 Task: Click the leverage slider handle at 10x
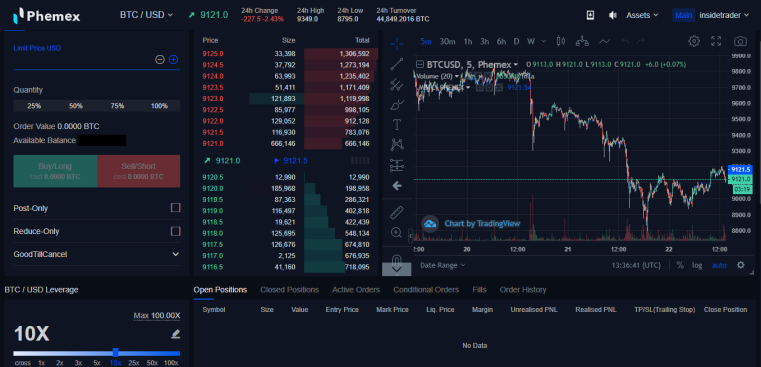[x=116, y=352]
